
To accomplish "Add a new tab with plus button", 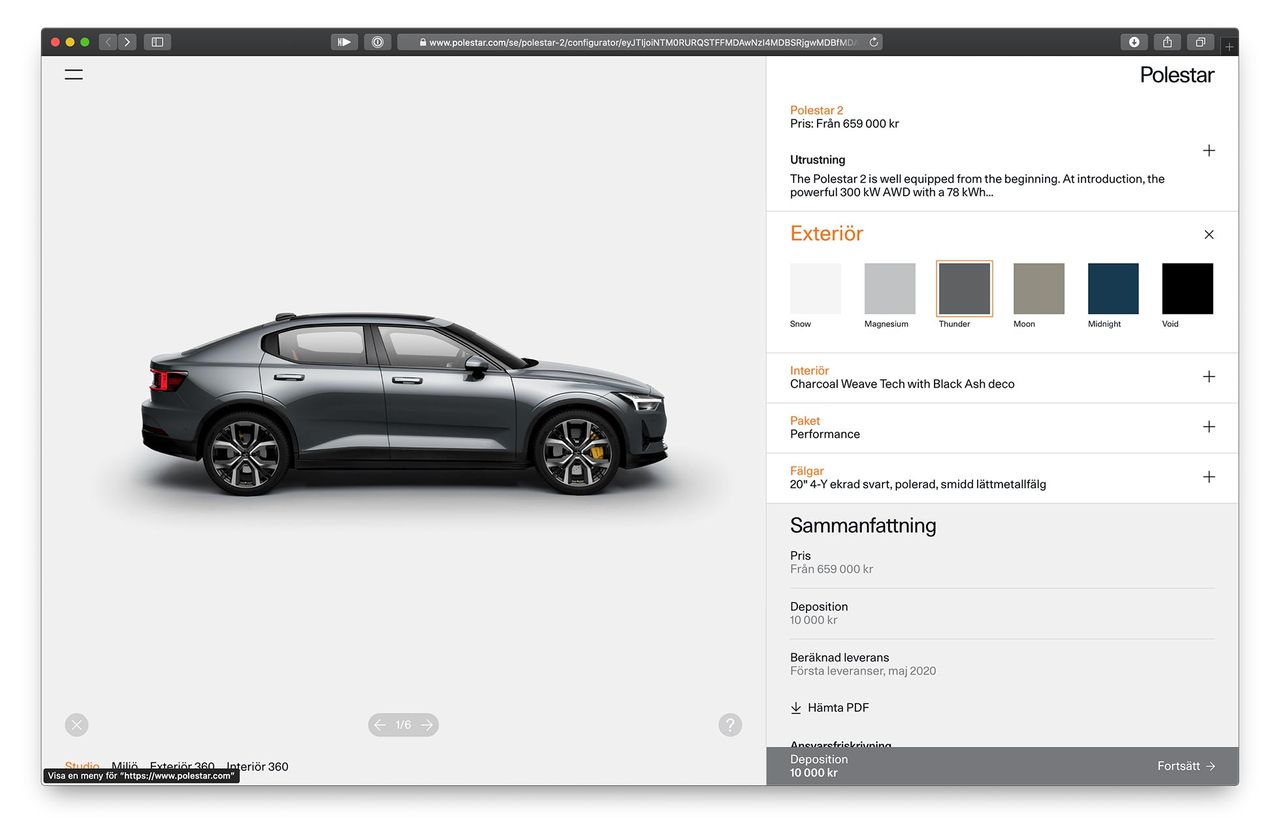I will coord(1230,46).
